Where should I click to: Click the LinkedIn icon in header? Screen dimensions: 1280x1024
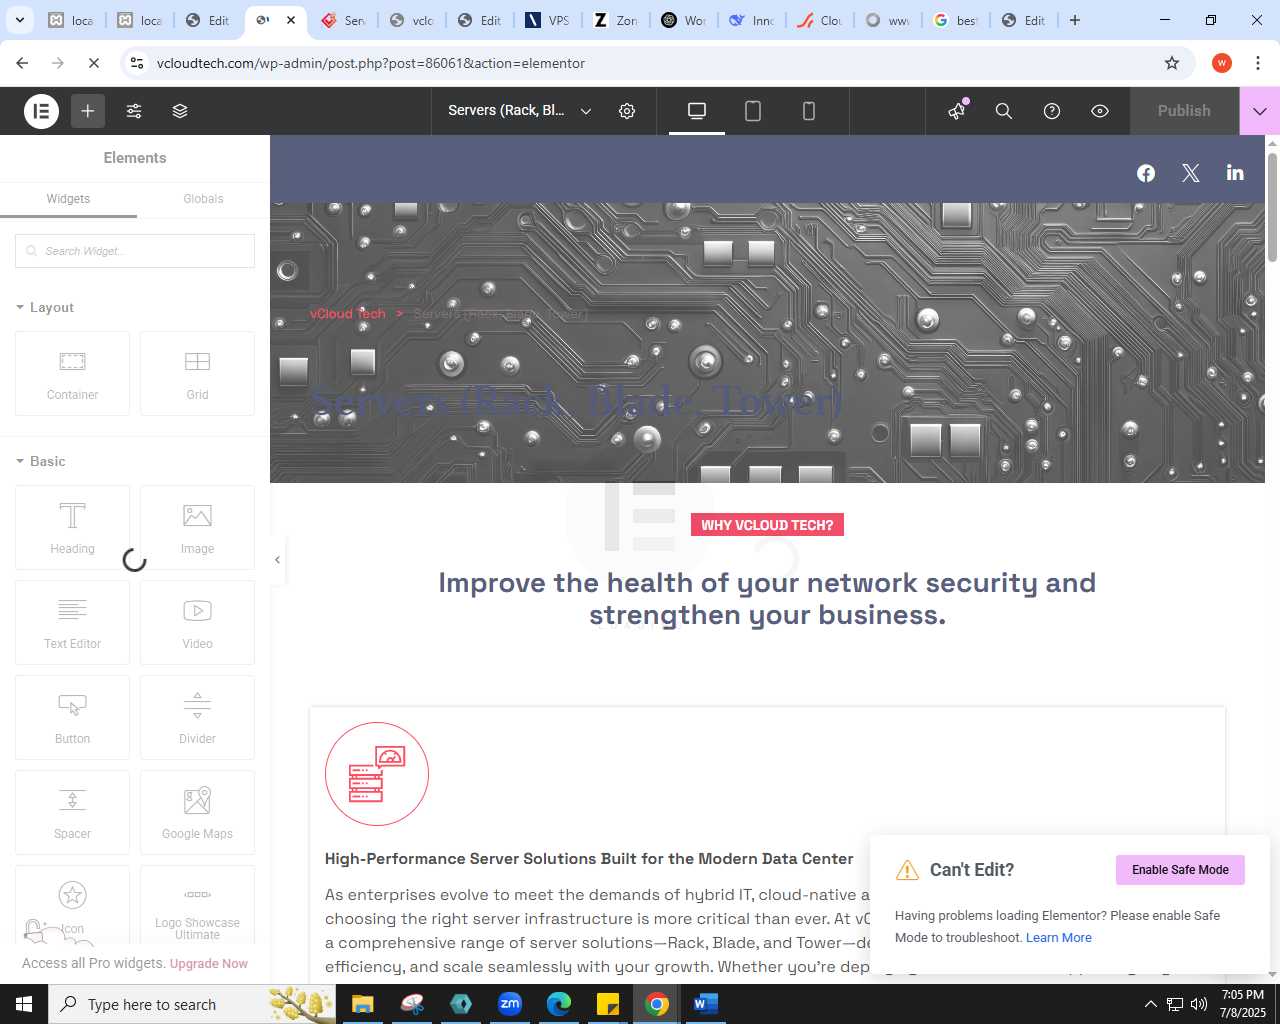(1235, 173)
